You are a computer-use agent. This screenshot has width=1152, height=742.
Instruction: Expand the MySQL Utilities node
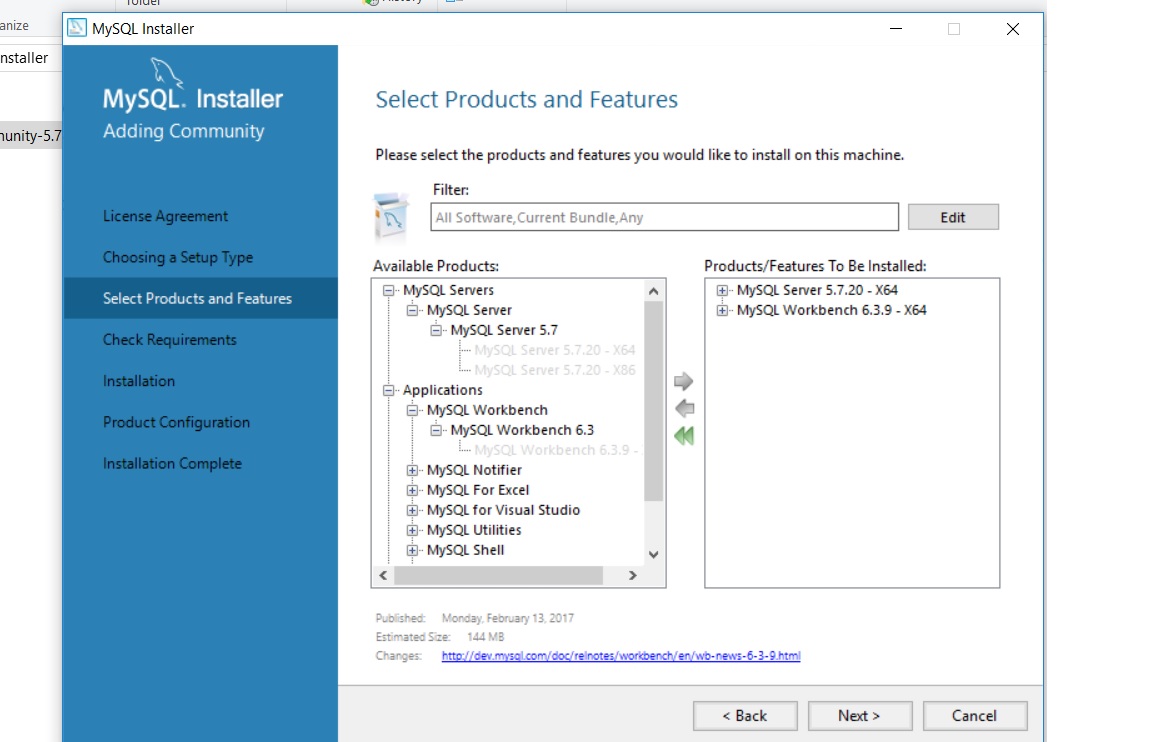(x=412, y=530)
